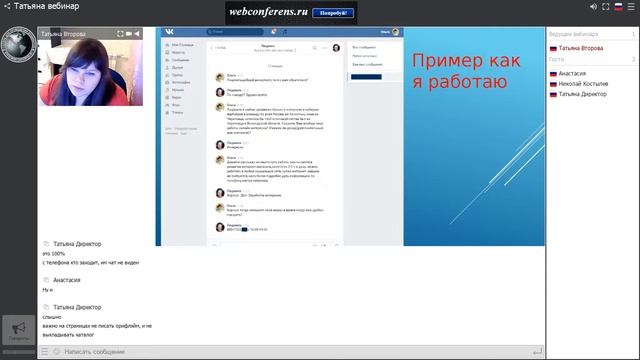Click the icon beside last Татьяна Директор message
This screenshot has width=640, height=360.
[x=46, y=307]
